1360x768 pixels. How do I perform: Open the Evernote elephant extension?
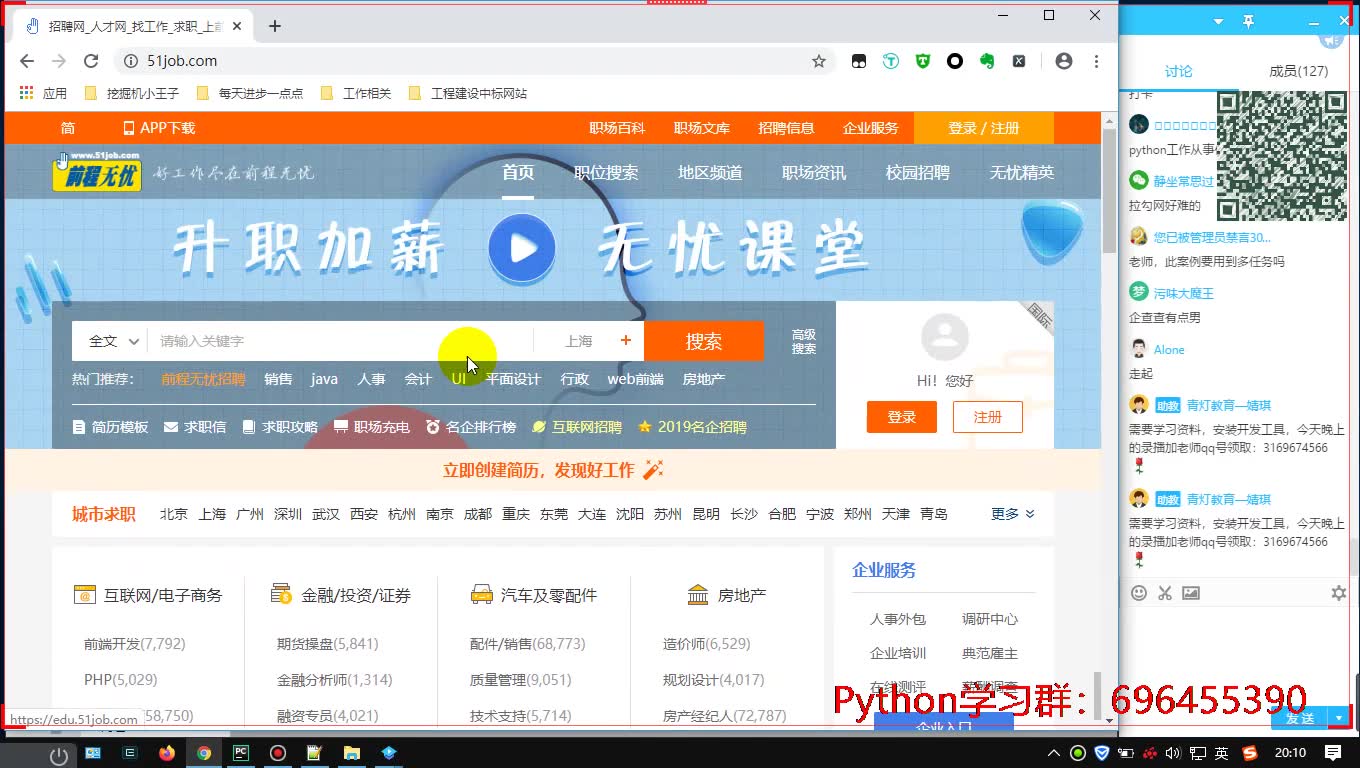click(x=987, y=61)
